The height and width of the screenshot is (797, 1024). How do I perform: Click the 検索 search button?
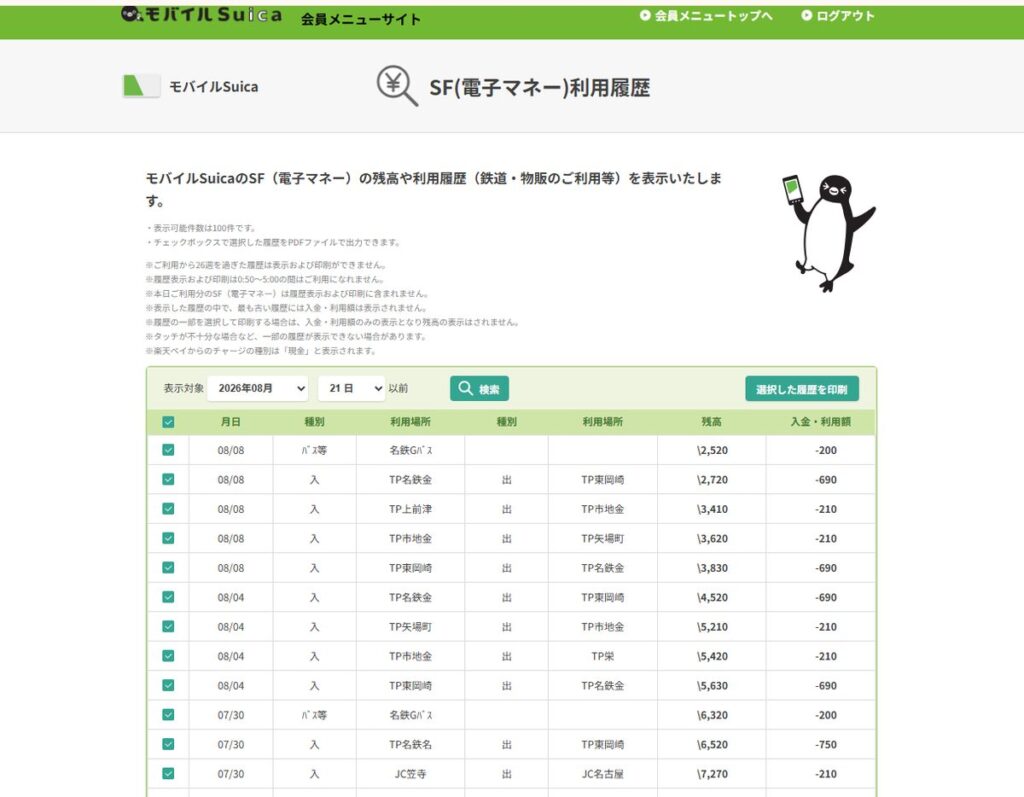479,389
